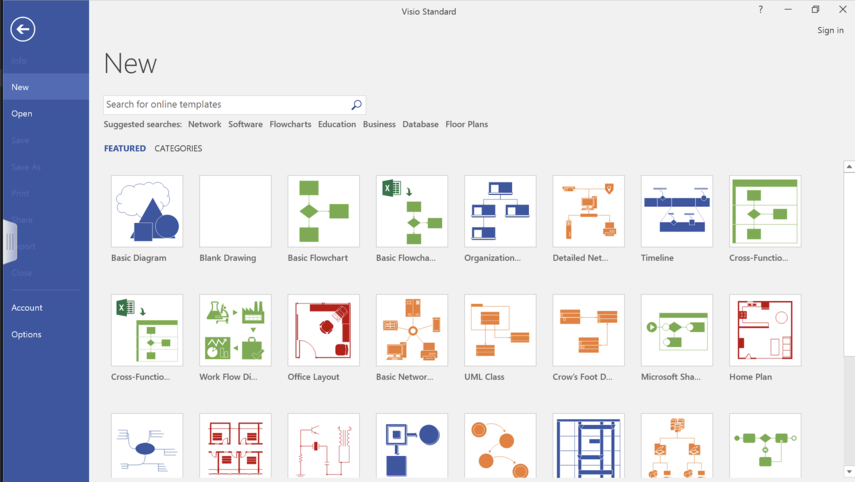Open the UML Class template icon
Image resolution: width=855 pixels, height=482 pixels.
(x=500, y=330)
